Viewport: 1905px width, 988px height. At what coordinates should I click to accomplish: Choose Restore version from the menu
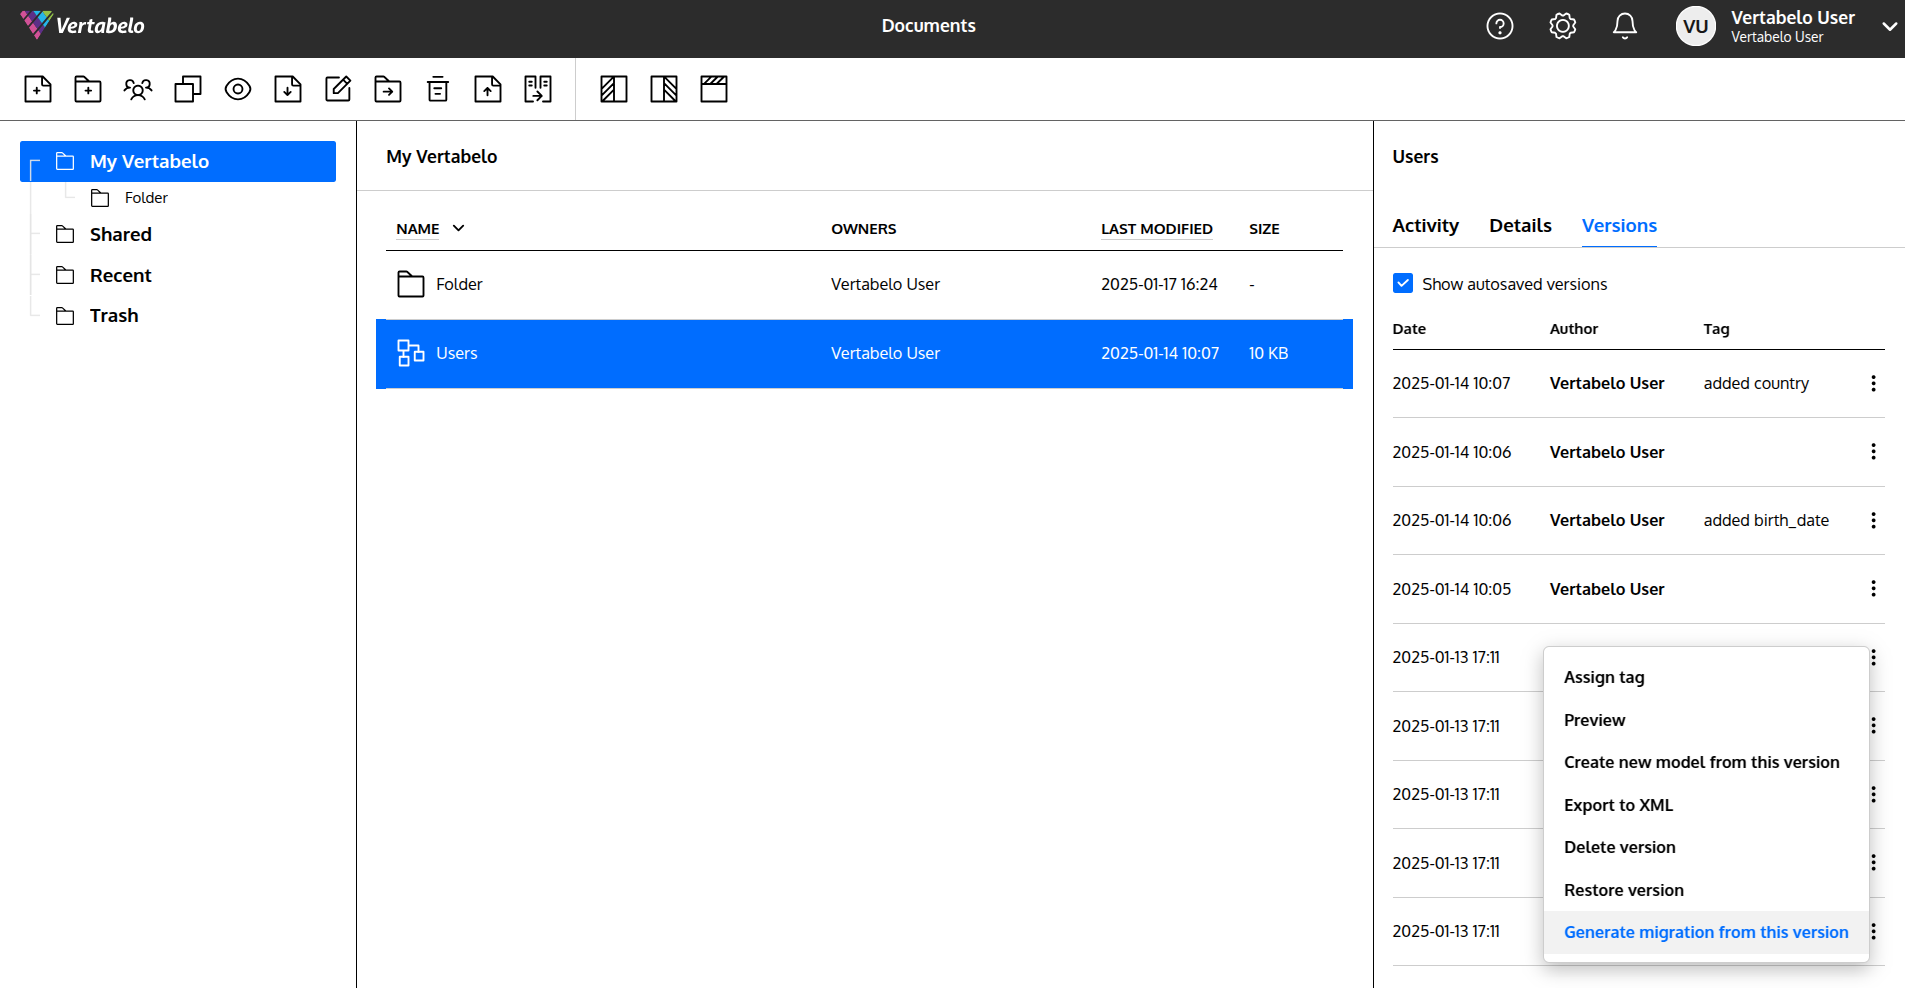coord(1623,890)
